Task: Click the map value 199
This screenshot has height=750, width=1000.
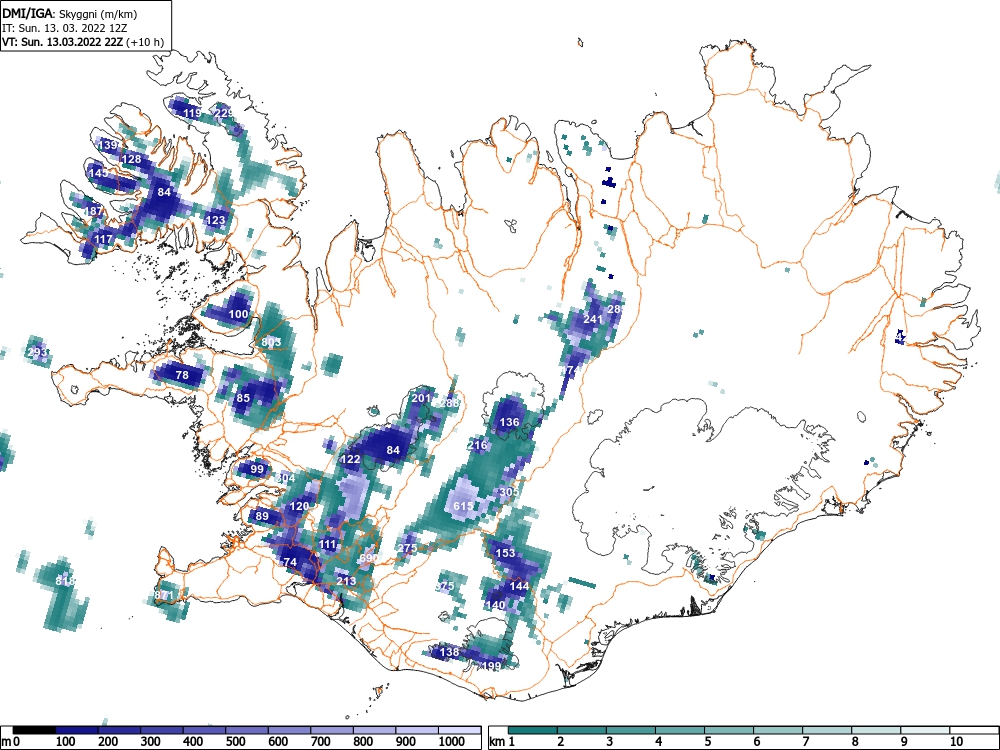Action: point(492,666)
